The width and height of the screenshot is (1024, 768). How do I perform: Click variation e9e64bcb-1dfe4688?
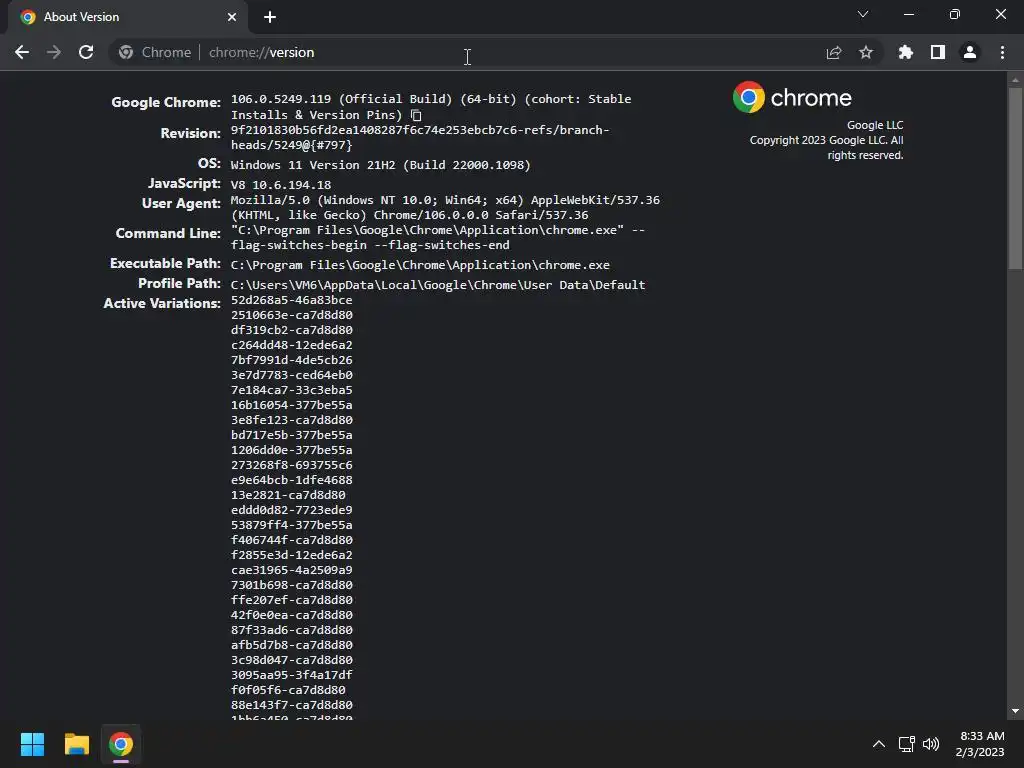pyautogui.click(x=292, y=481)
